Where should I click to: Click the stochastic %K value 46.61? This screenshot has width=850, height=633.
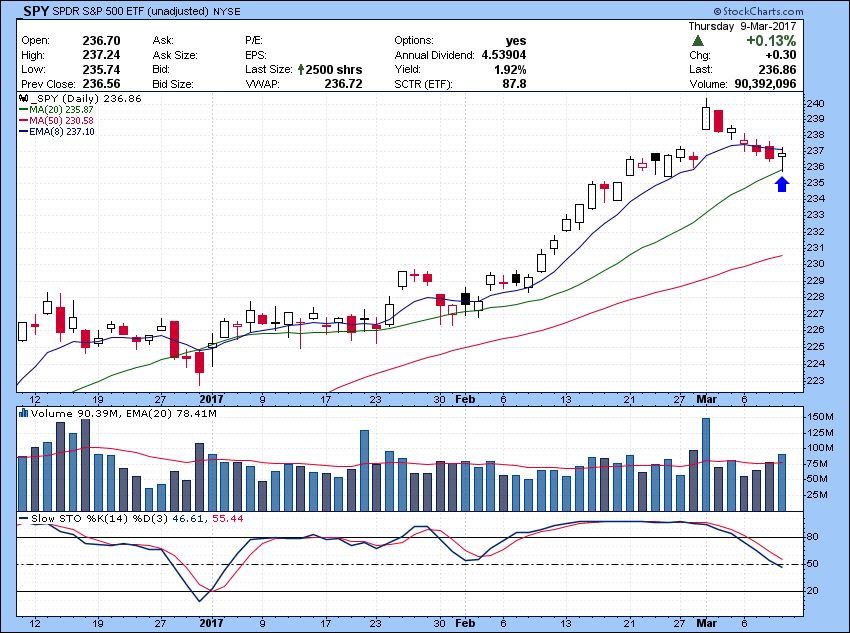tap(189, 519)
